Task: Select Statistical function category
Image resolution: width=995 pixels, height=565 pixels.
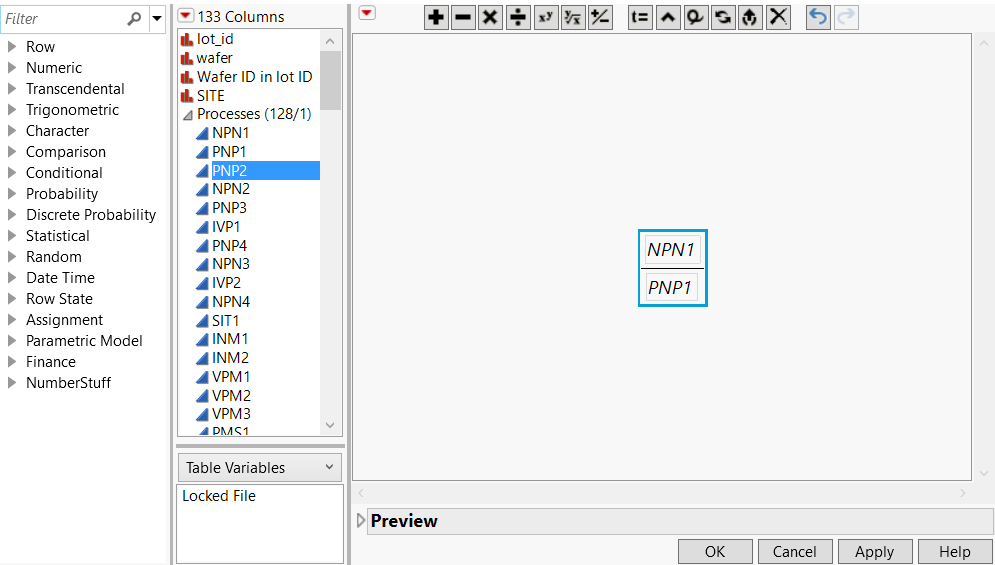Action: (x=58, y=236)
